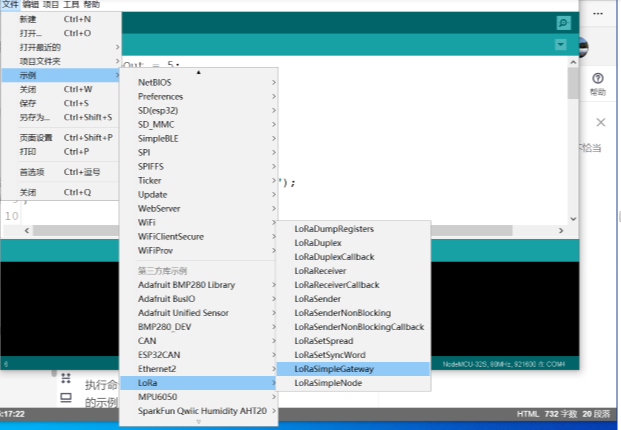Expand SPI examples submenu
621x430 pixels.
point(199,152)
